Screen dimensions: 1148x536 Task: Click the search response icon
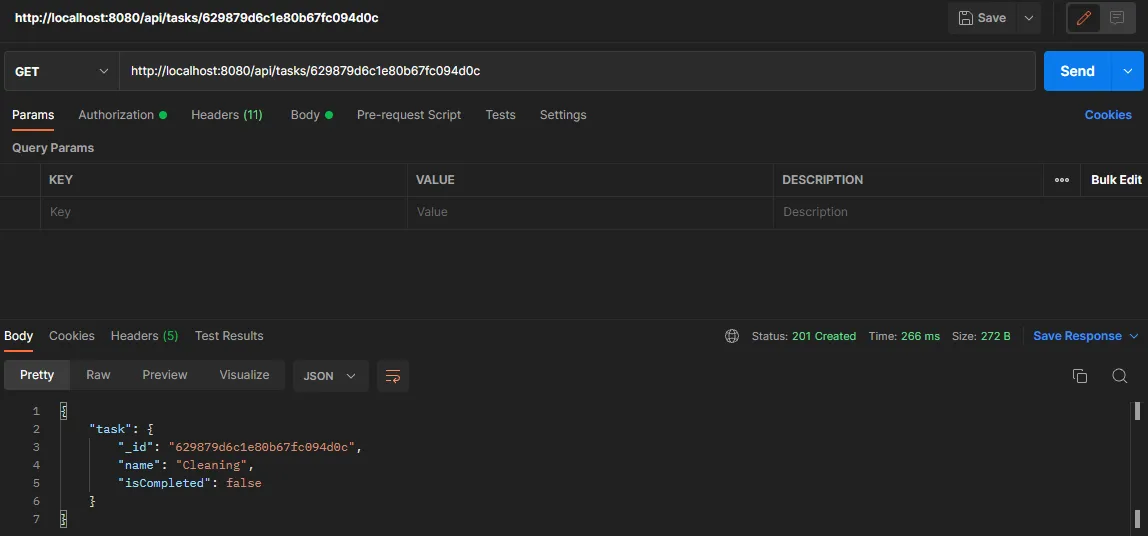tap(1119, 376)
